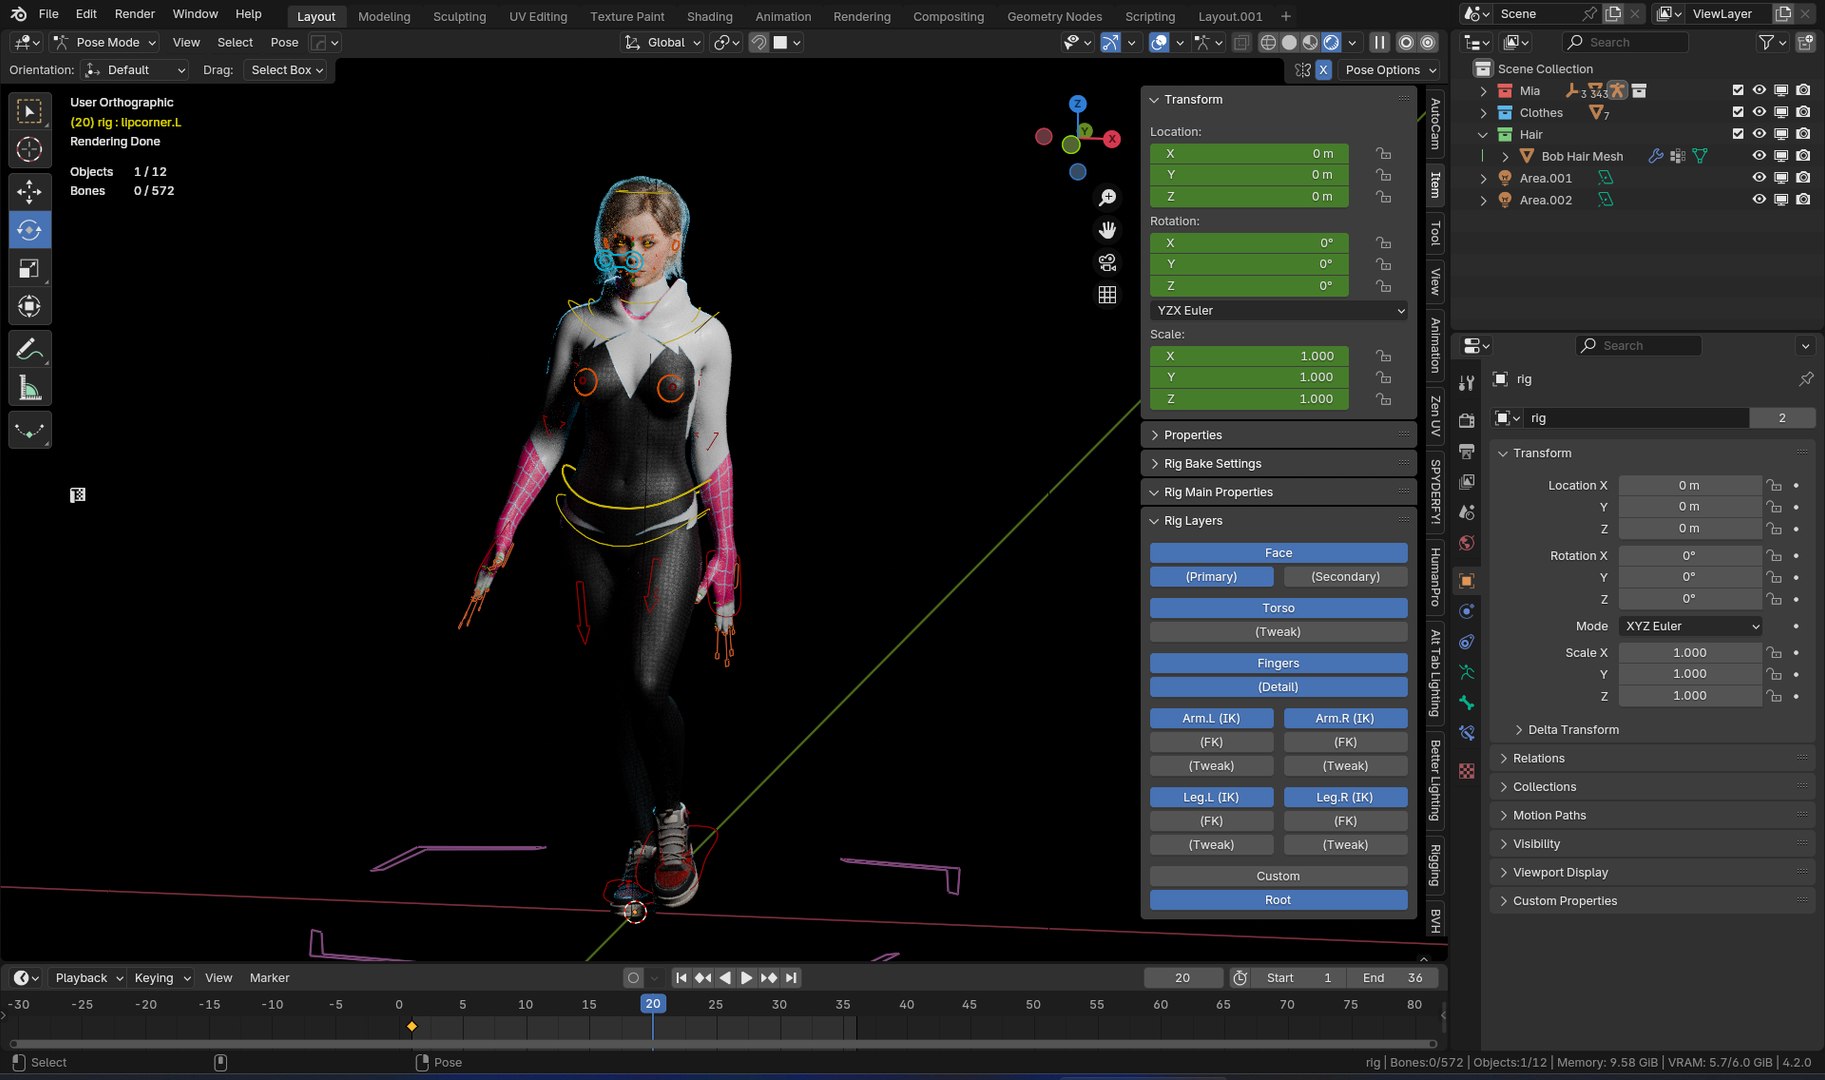Image resolution: width=1825 pixels, height=1080 pixels.
Task: Open Global transform orientation dropdown
Action: tap(662, 42)
